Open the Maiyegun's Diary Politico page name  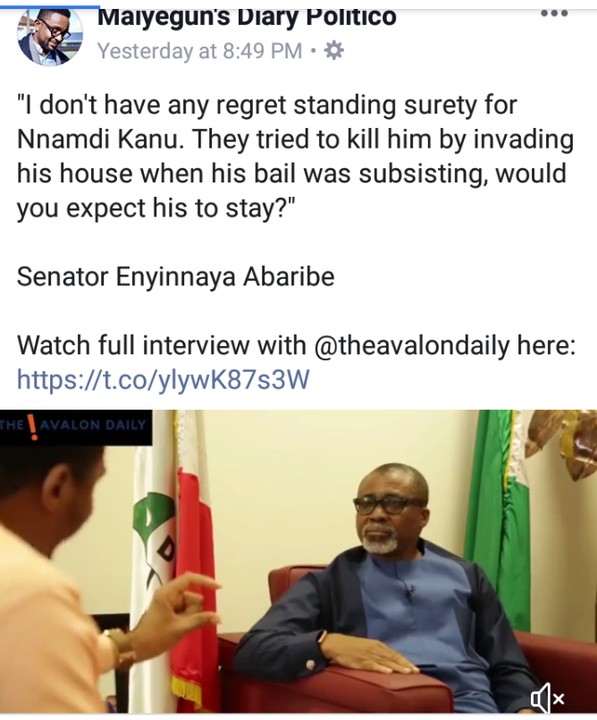coord(247,17)
